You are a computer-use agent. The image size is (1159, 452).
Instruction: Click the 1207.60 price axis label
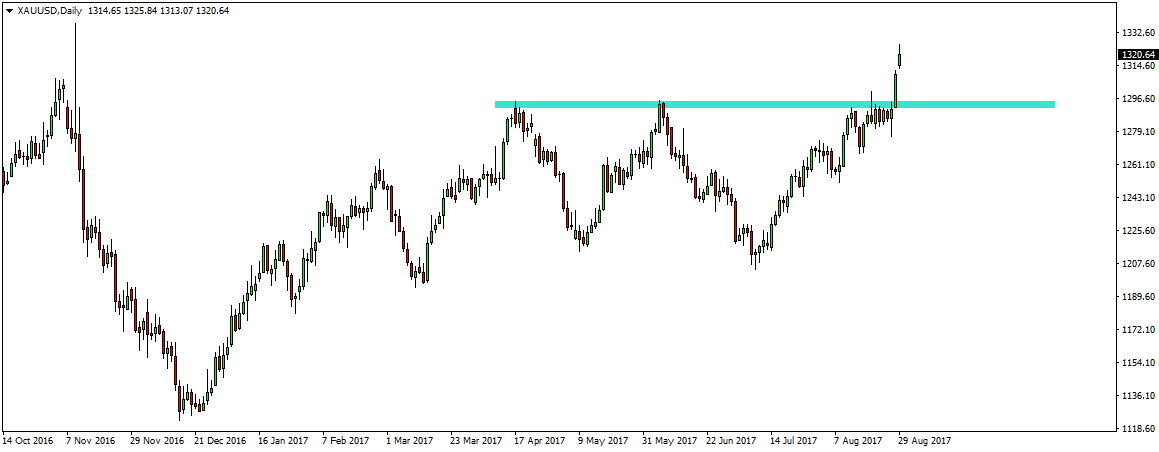pos(1138,264)
